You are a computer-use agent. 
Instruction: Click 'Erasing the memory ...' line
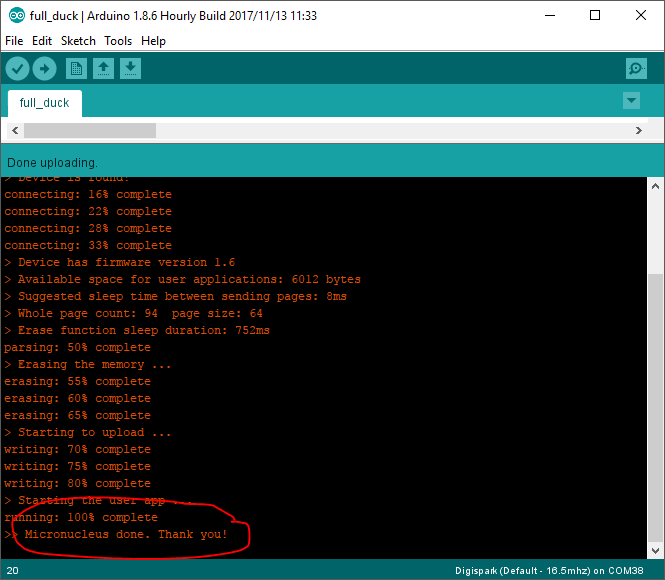[87, 364]
